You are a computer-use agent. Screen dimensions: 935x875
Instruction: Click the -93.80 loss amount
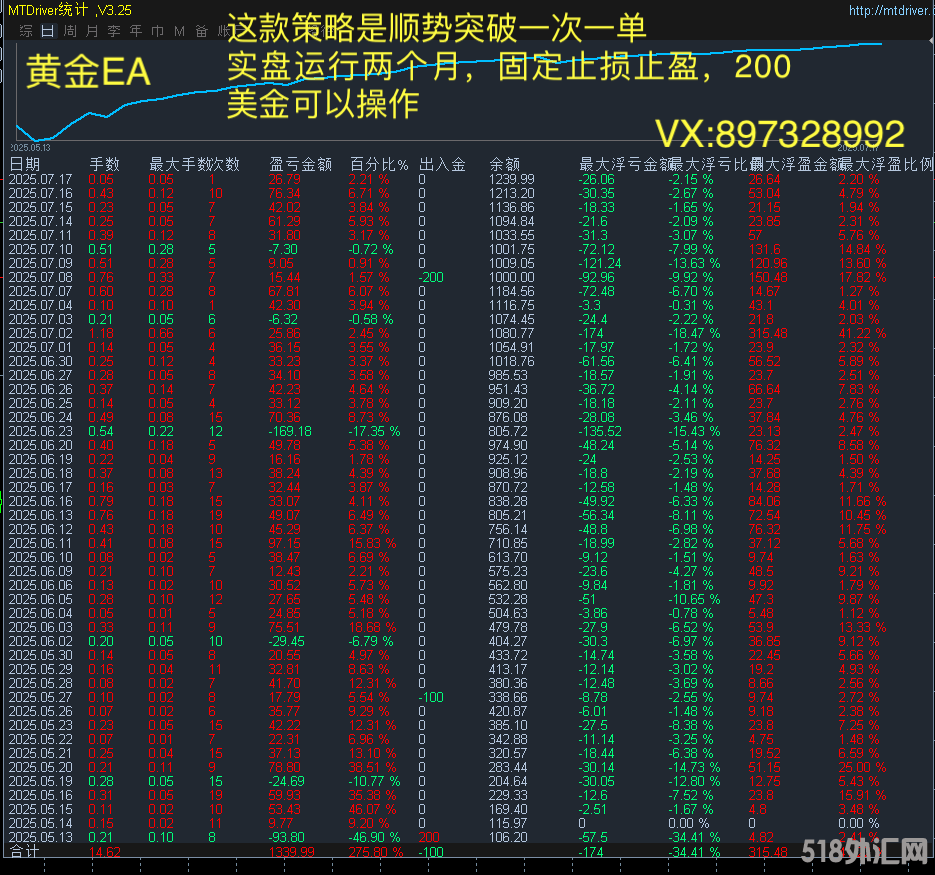286,837
